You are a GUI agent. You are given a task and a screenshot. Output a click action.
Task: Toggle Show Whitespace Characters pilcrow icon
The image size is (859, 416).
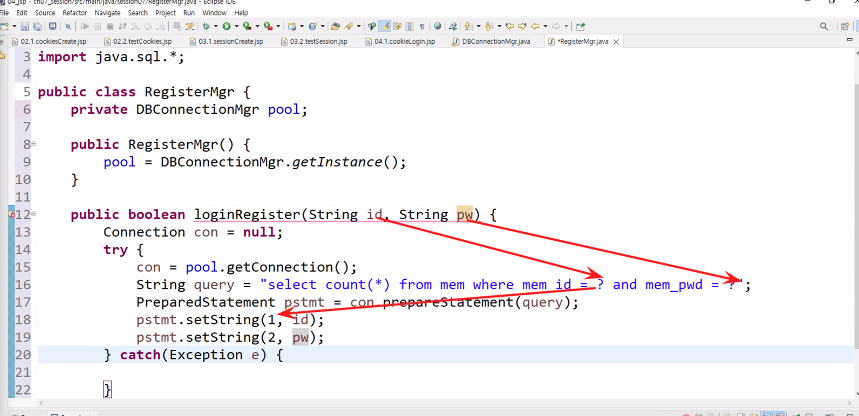point(422,26)
